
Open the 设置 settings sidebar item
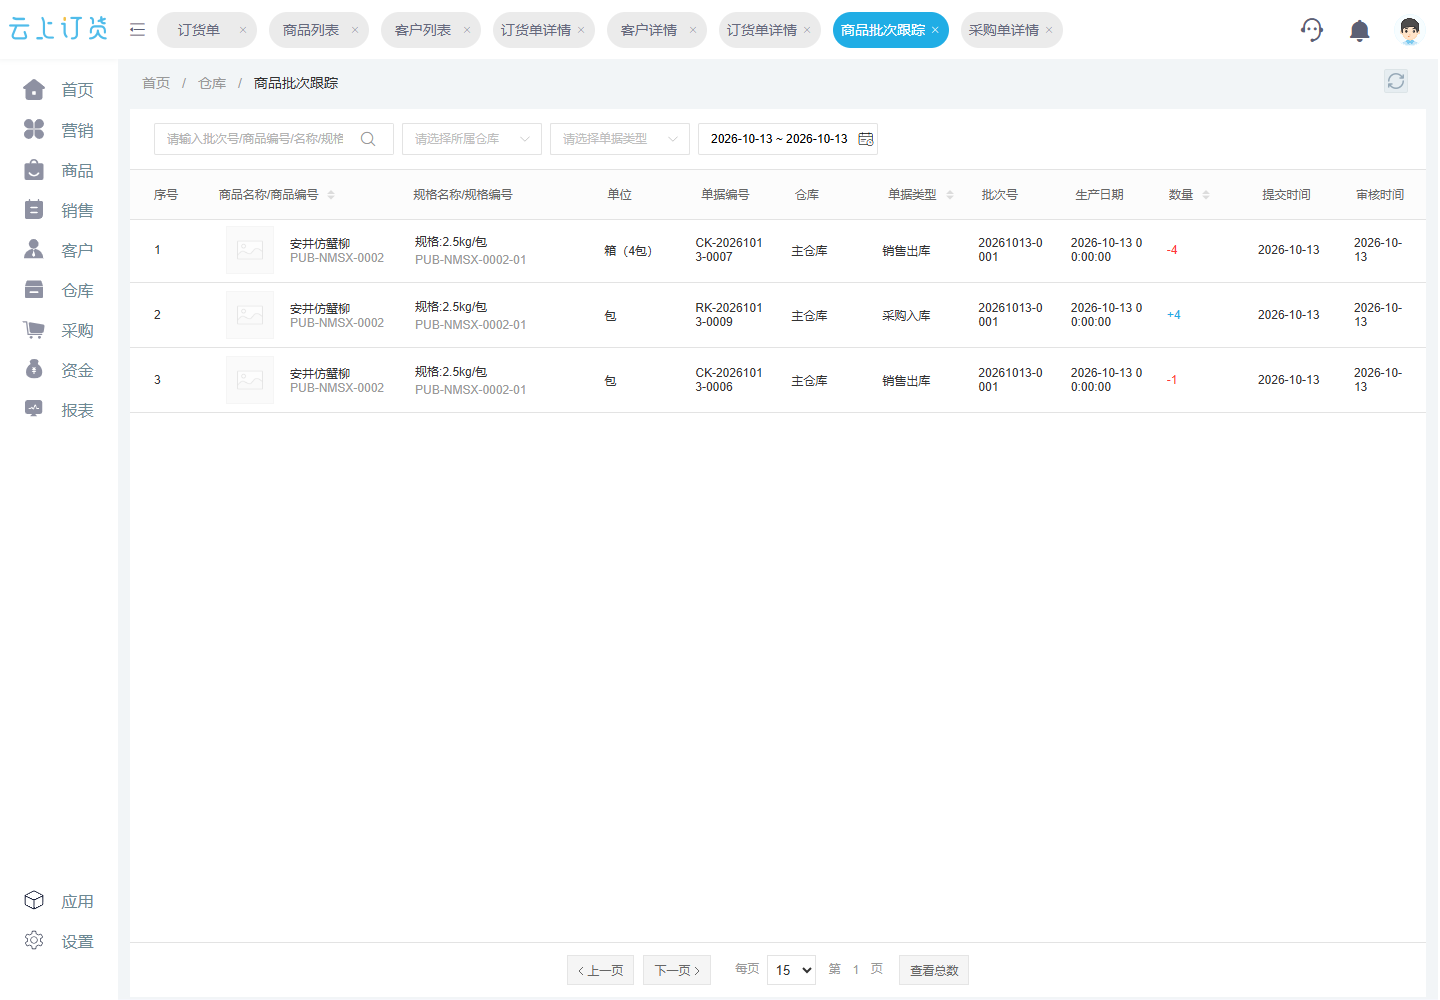coord(58,941)
